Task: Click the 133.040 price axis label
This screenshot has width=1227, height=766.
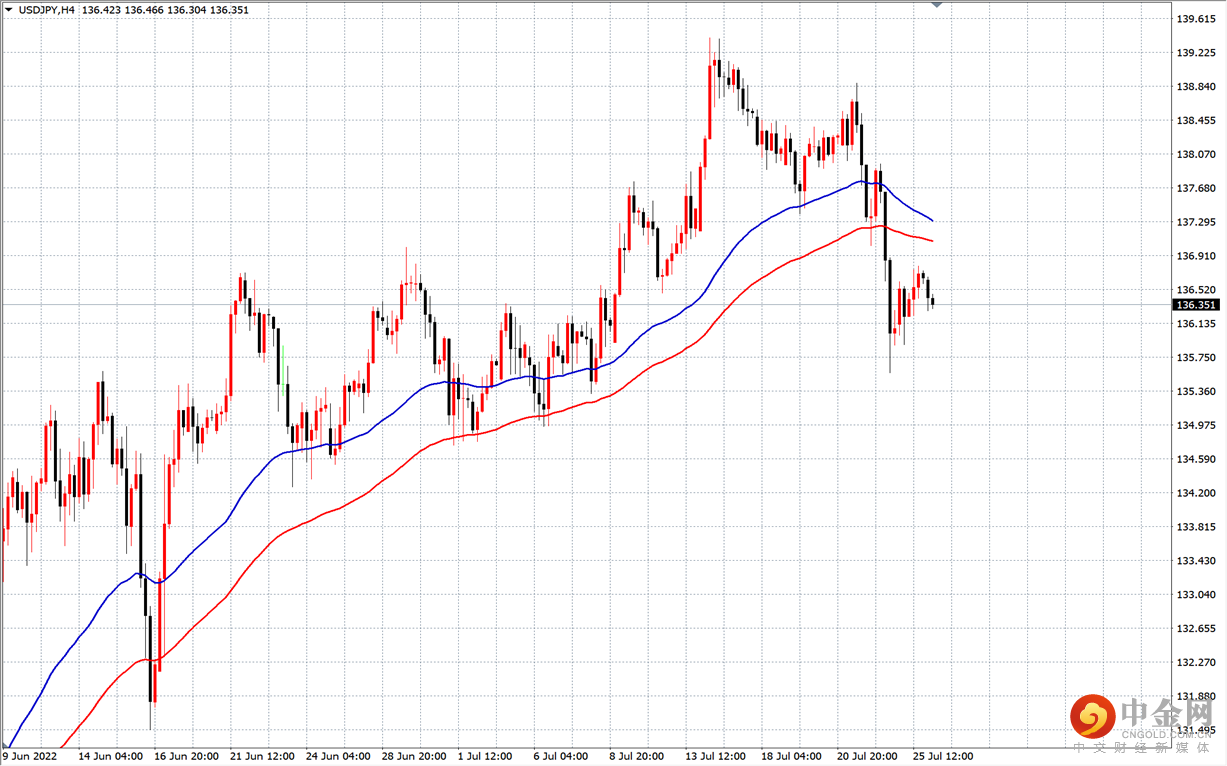Action: click(x=1196, y=595)
